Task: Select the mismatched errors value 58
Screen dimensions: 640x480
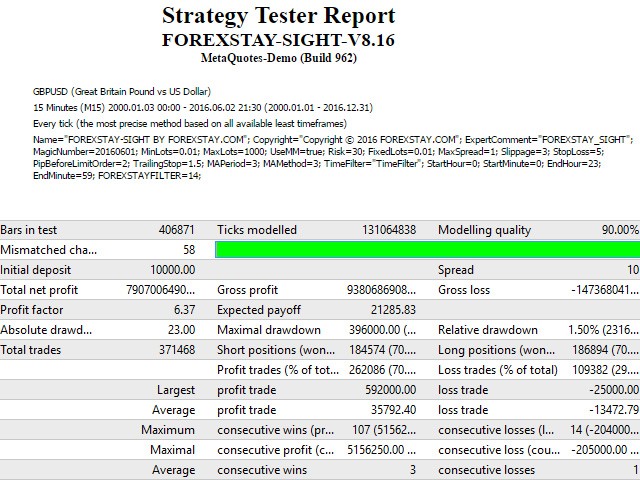Action: pyautogui.click(x=189, y=250)
